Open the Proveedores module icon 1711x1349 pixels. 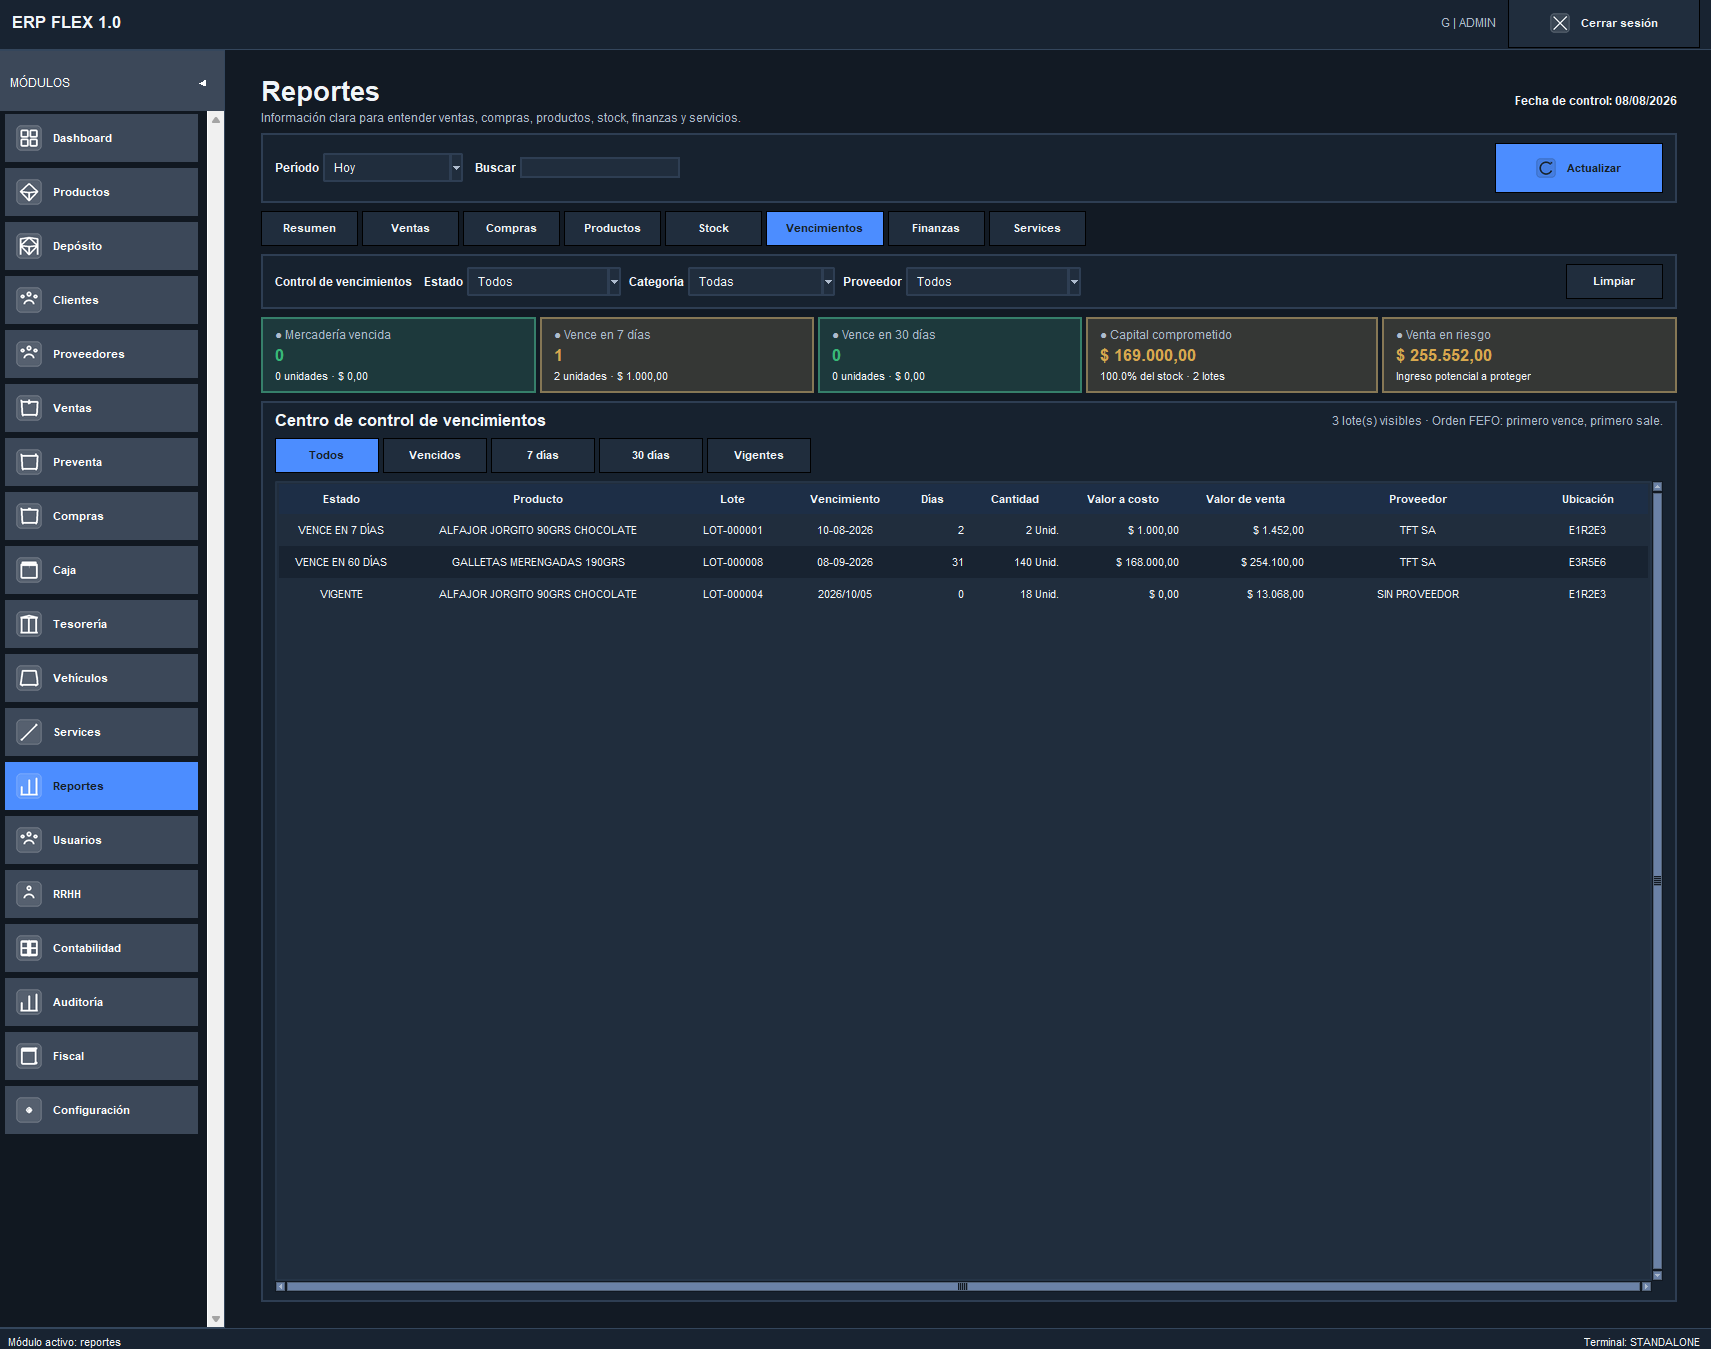point(29,354)
